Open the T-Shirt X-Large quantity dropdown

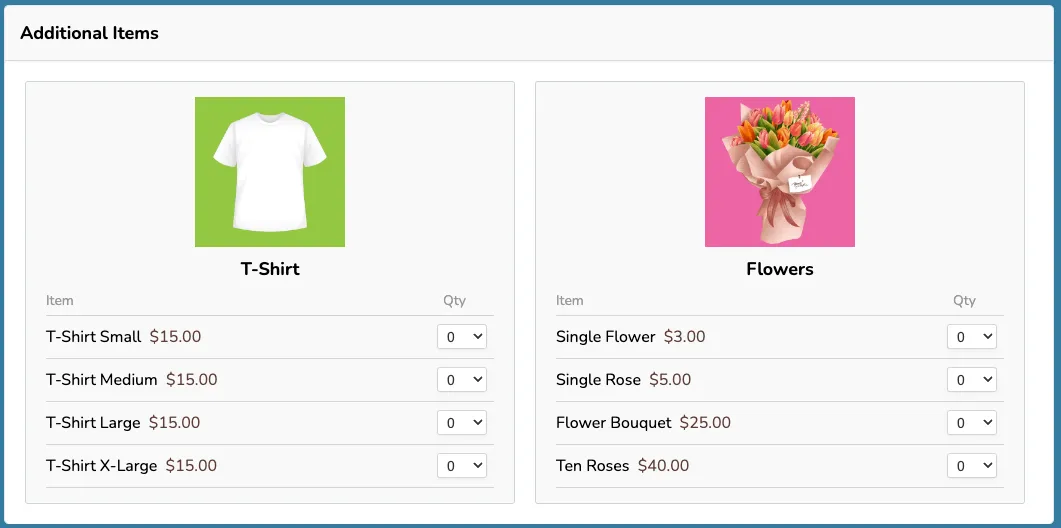tap(461, 466)
